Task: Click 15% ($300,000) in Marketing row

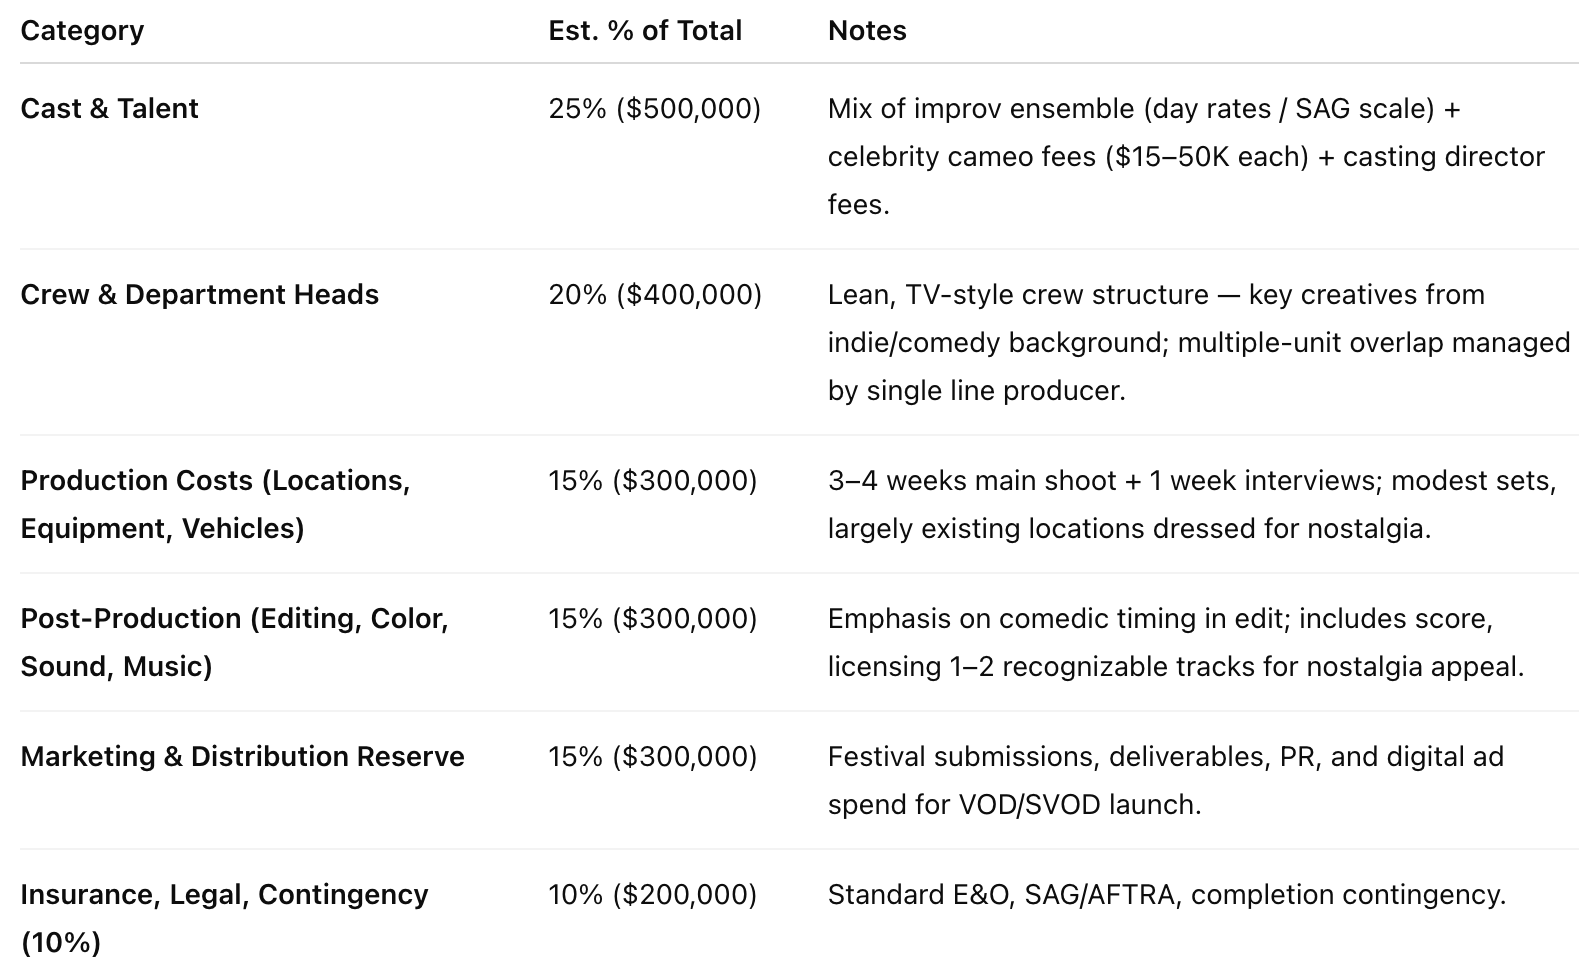Action: pyautogui.click(x=653, y=757)
